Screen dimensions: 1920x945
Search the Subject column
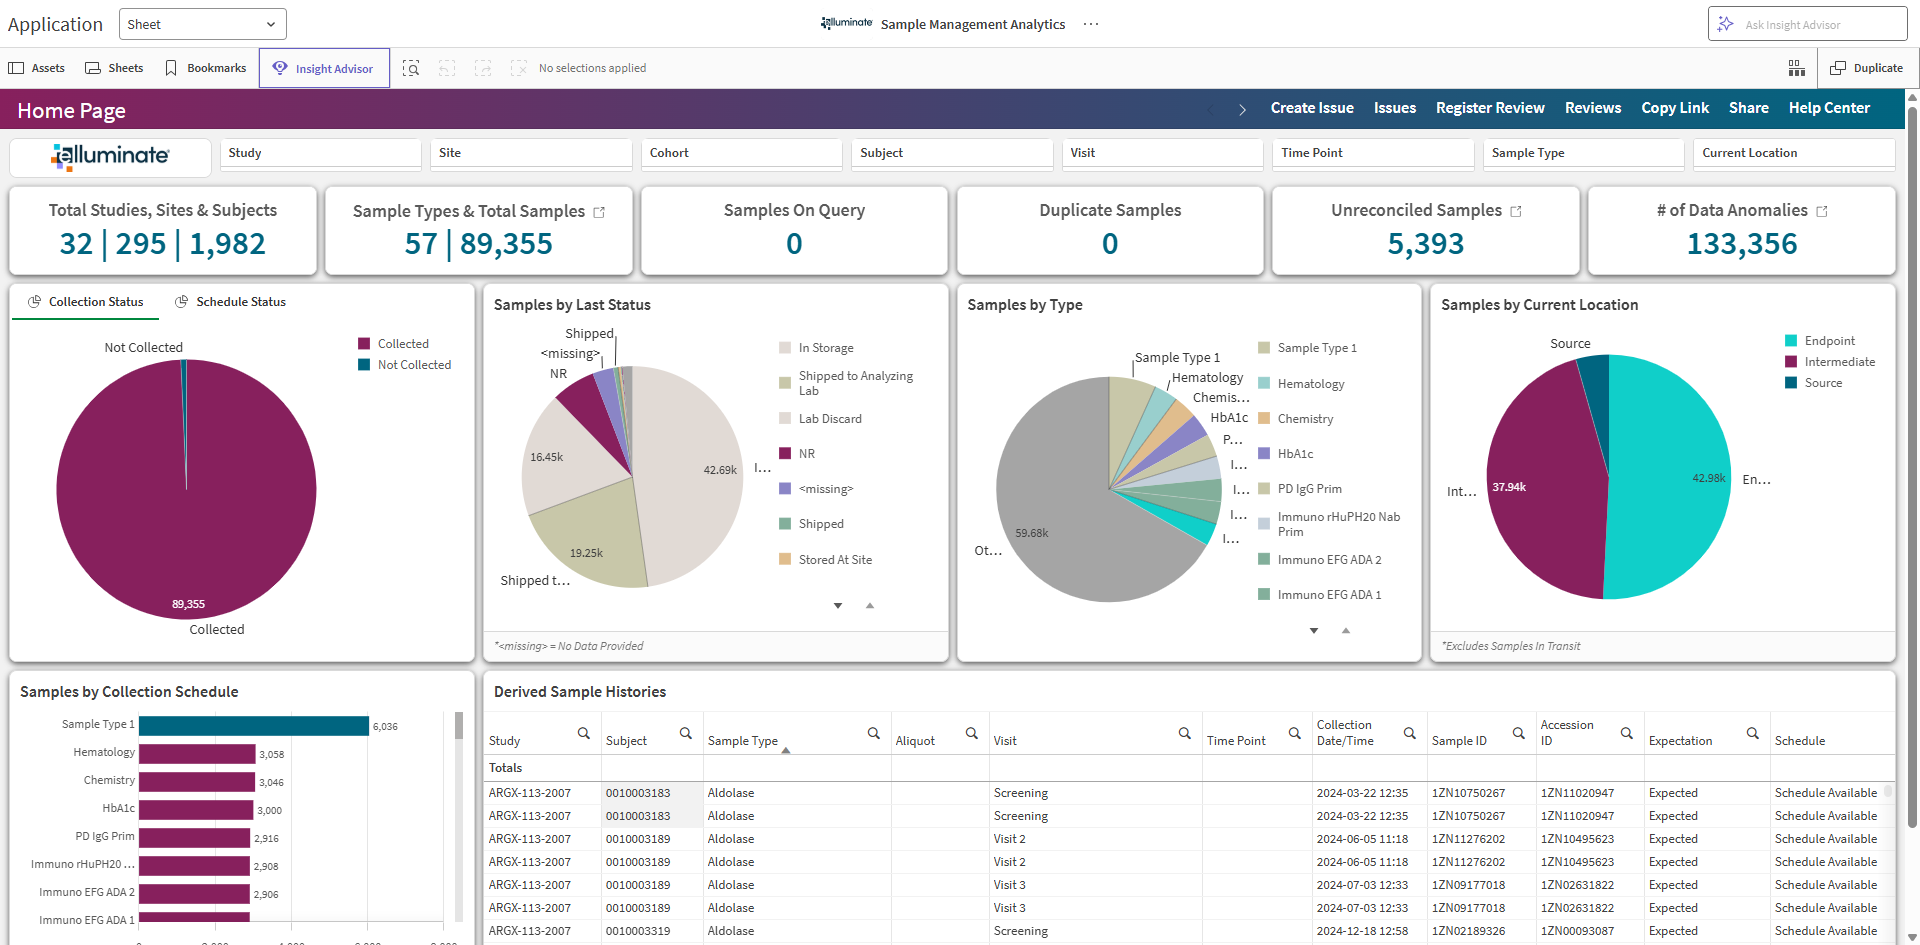pos(686,733)
